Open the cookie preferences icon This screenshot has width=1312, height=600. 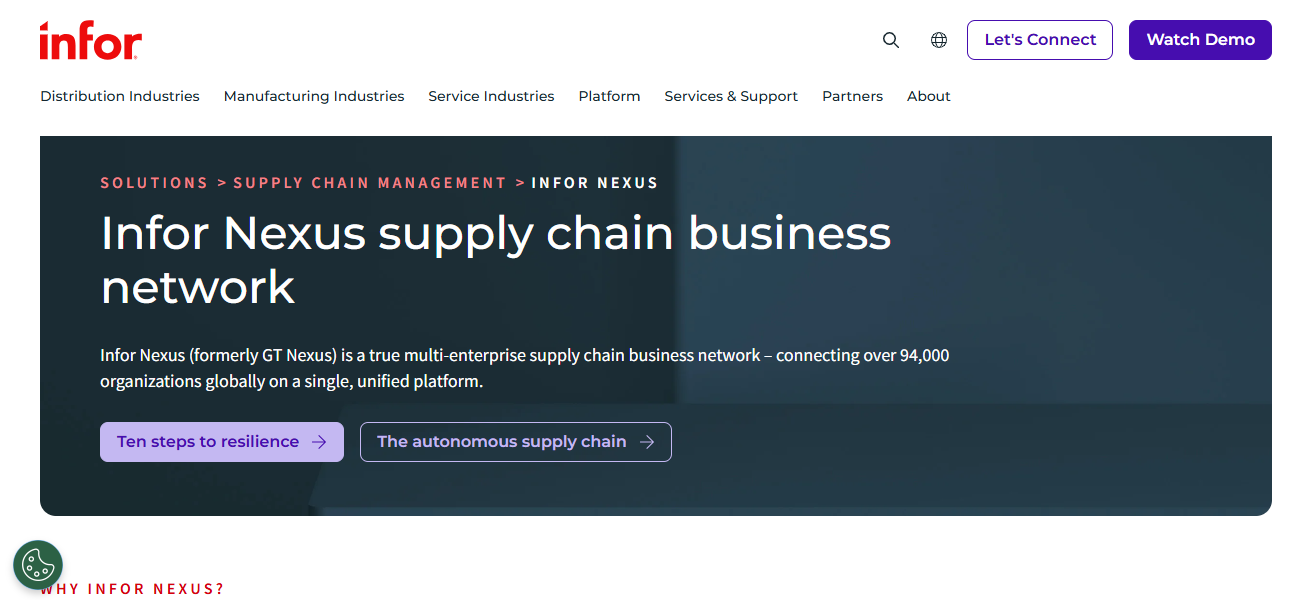pyautogui.click(x=38, y=565)
